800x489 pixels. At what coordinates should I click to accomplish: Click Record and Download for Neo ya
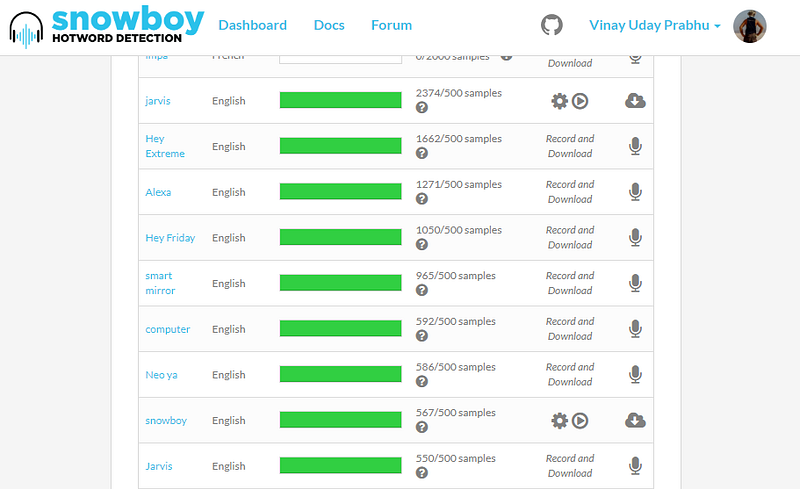(570, 374)
